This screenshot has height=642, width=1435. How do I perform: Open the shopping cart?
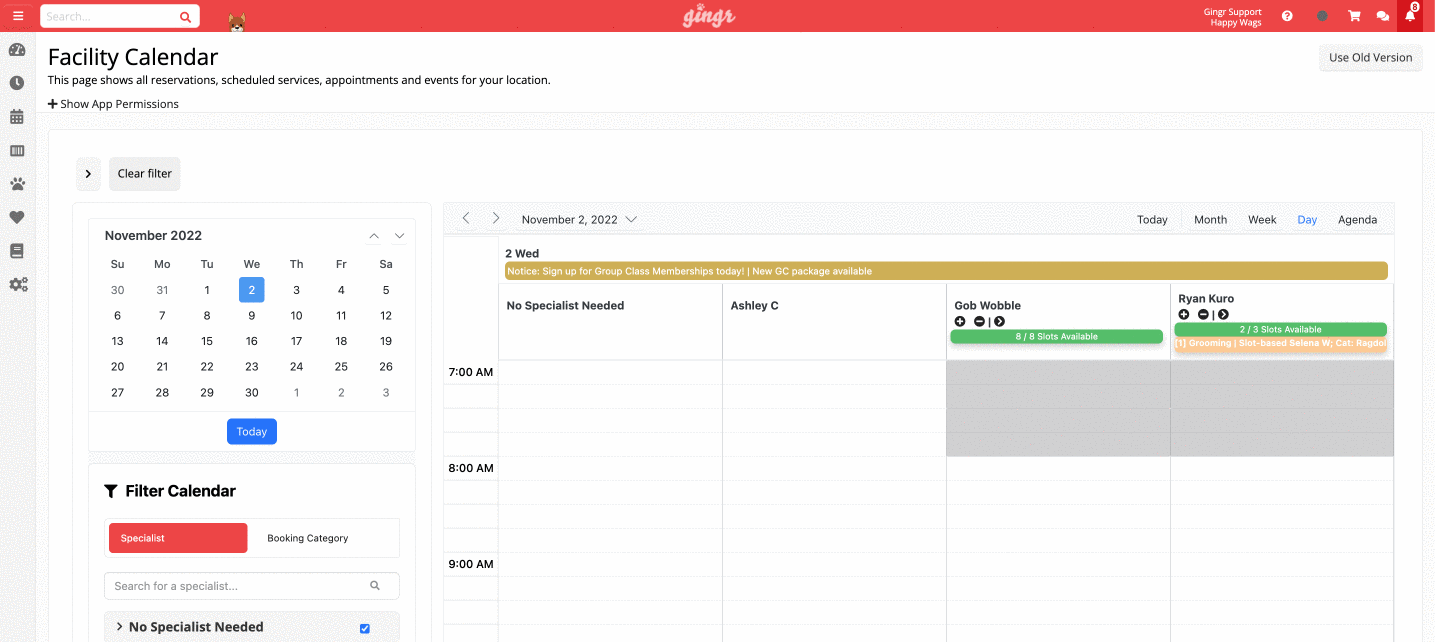coord(1354,16)
